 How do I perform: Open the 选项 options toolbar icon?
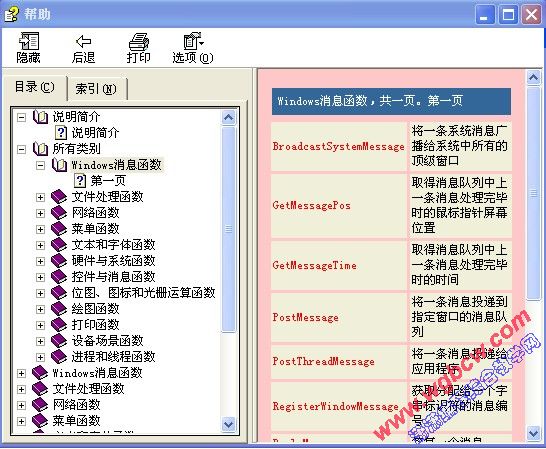click(x=193, y=41)
